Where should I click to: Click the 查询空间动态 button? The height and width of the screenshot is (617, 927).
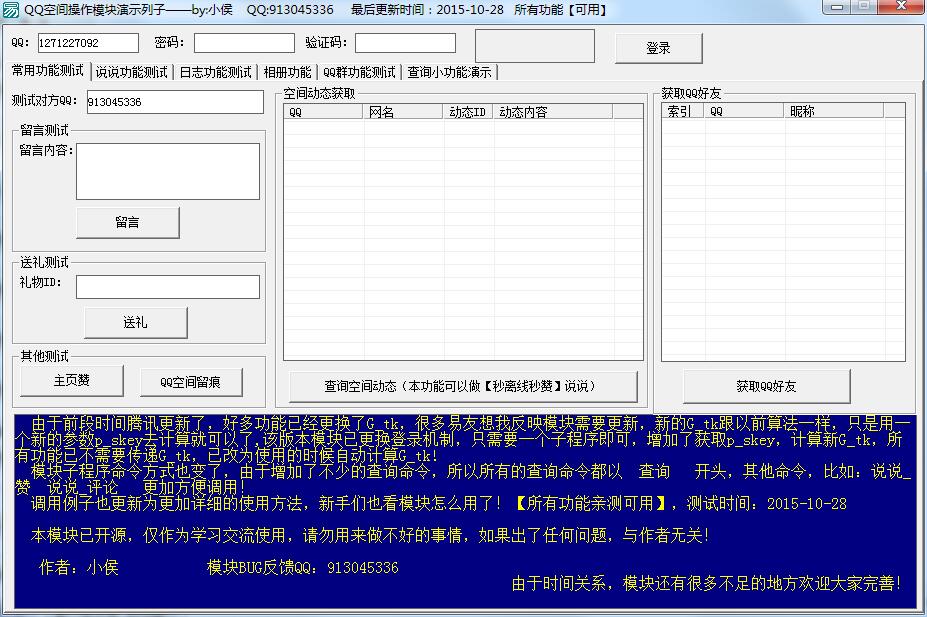(x=463, y=387)
